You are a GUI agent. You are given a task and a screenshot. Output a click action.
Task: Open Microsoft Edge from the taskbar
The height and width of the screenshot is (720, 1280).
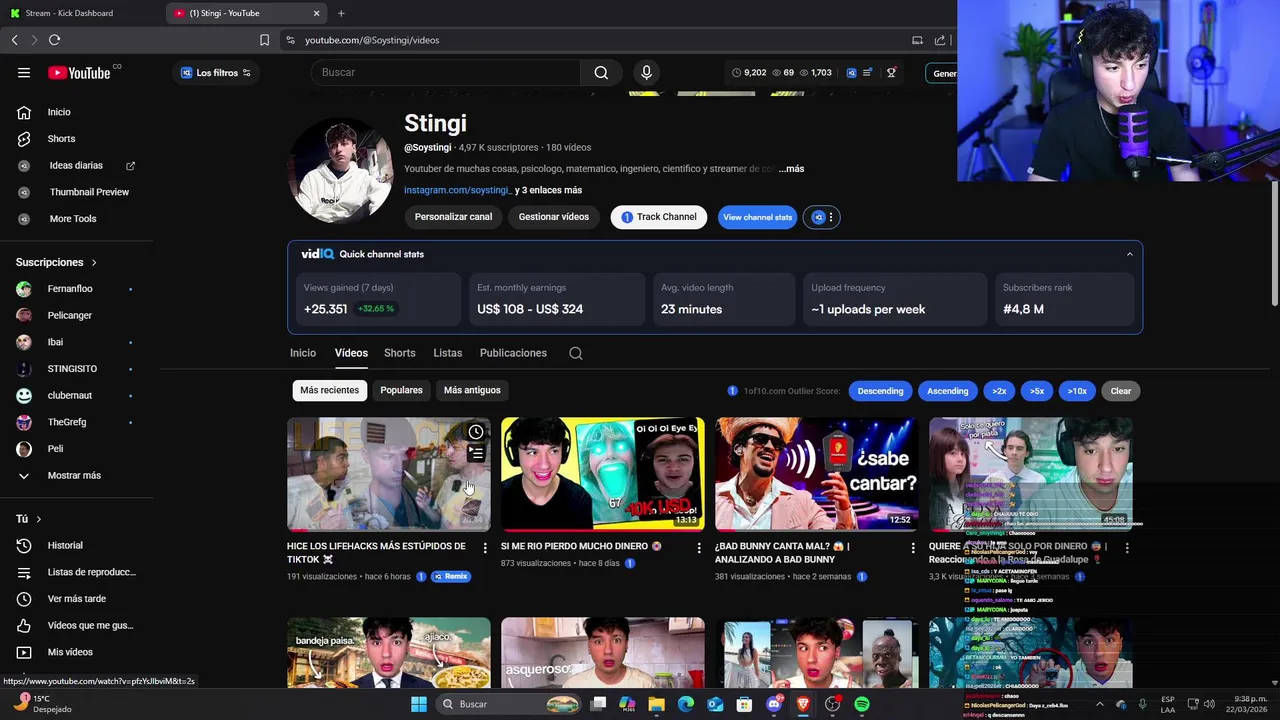pyautogui.click(x=686, y=704)
